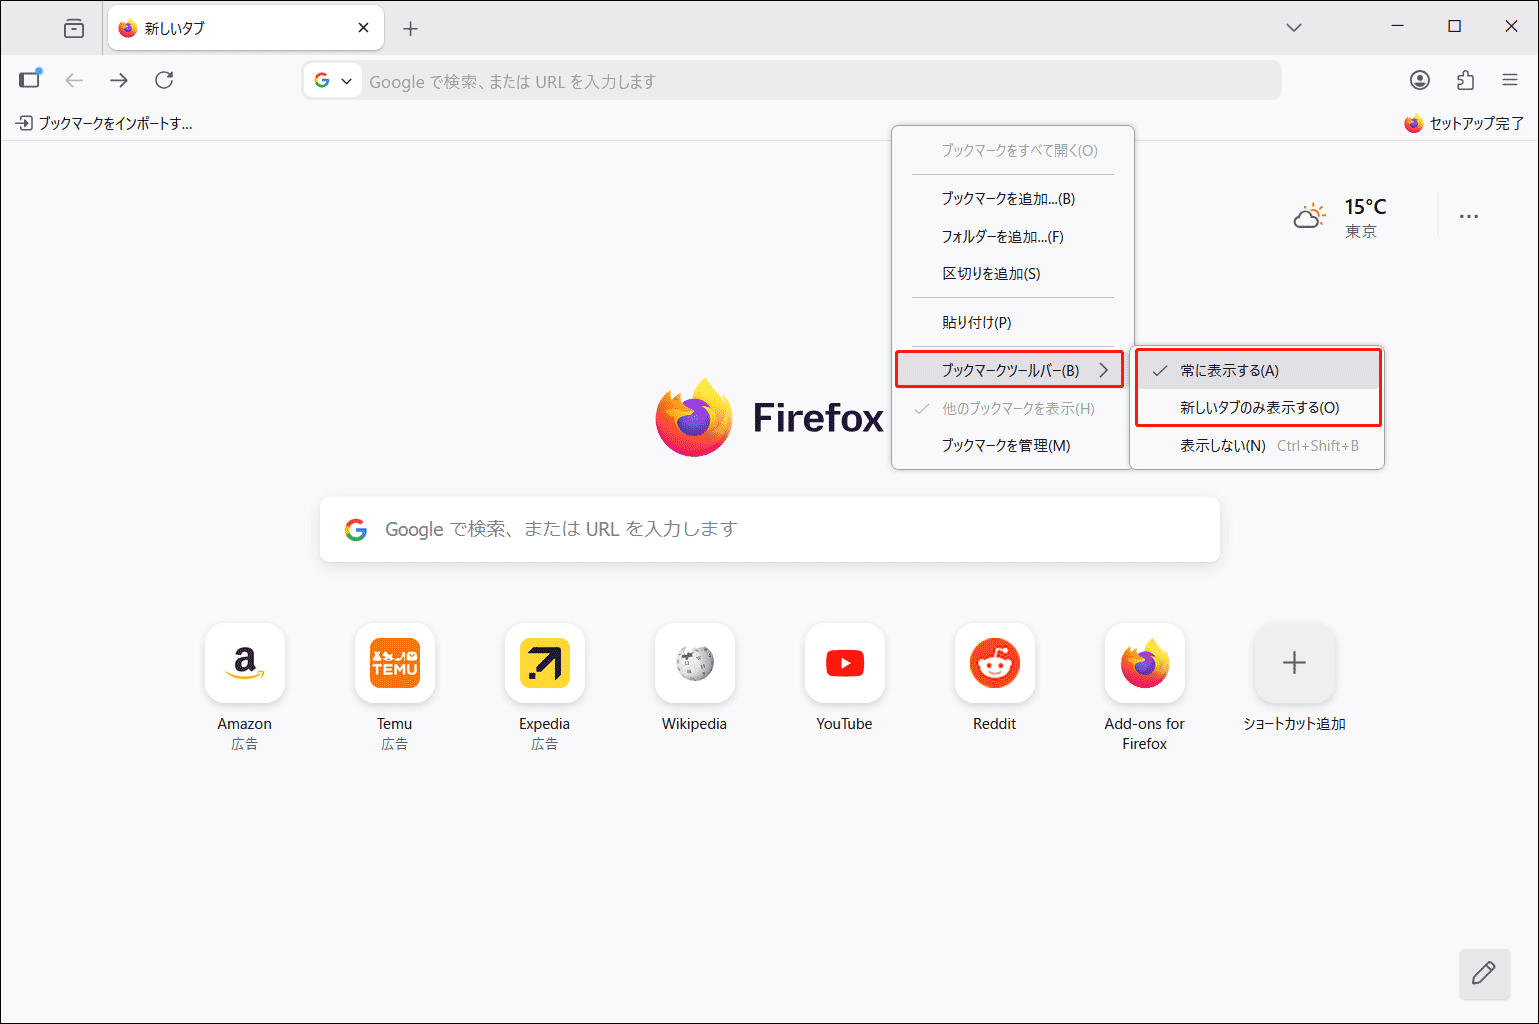Click the pencil edit icon bottom right
This screenshot has height=1024, width=1539.
1484,974
